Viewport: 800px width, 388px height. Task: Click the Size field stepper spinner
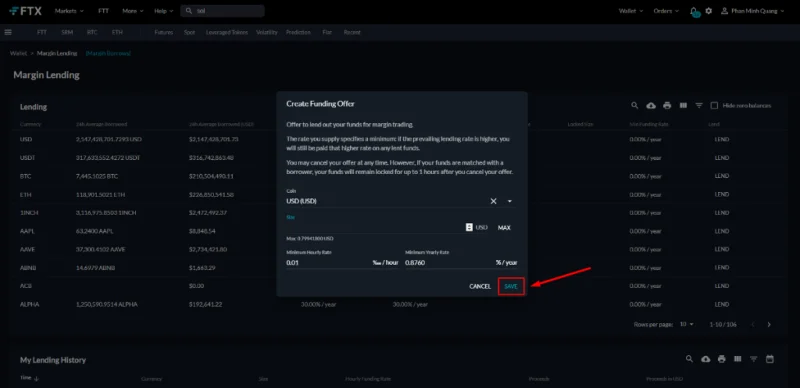pyautogui.click(x=469, y=228)
